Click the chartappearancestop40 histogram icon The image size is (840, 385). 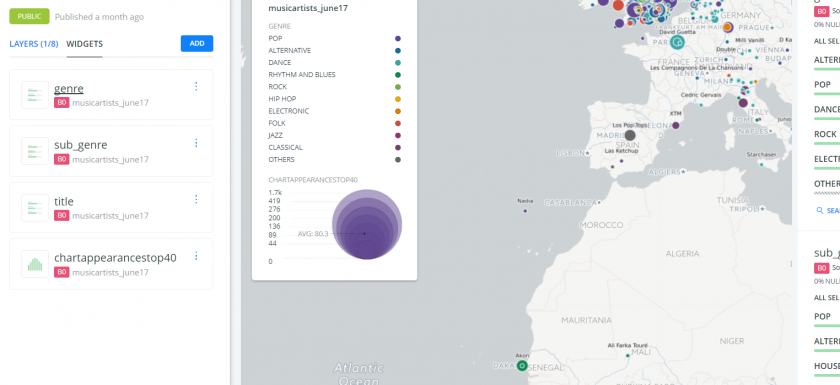[x=35, y=264]
